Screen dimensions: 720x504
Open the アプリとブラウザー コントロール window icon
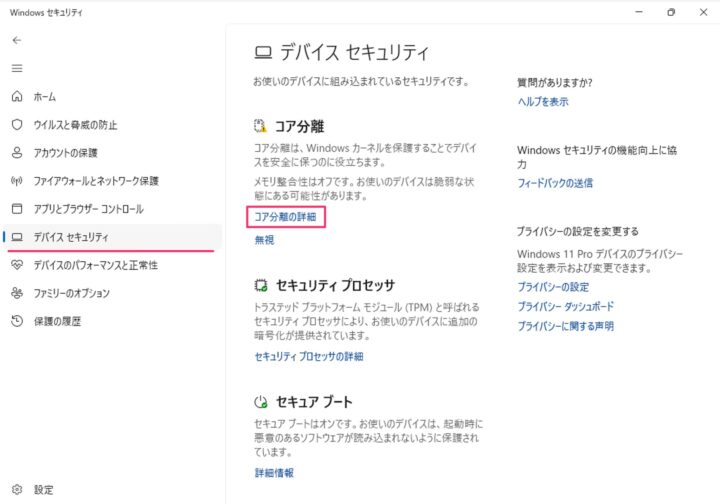coord(17,209)
